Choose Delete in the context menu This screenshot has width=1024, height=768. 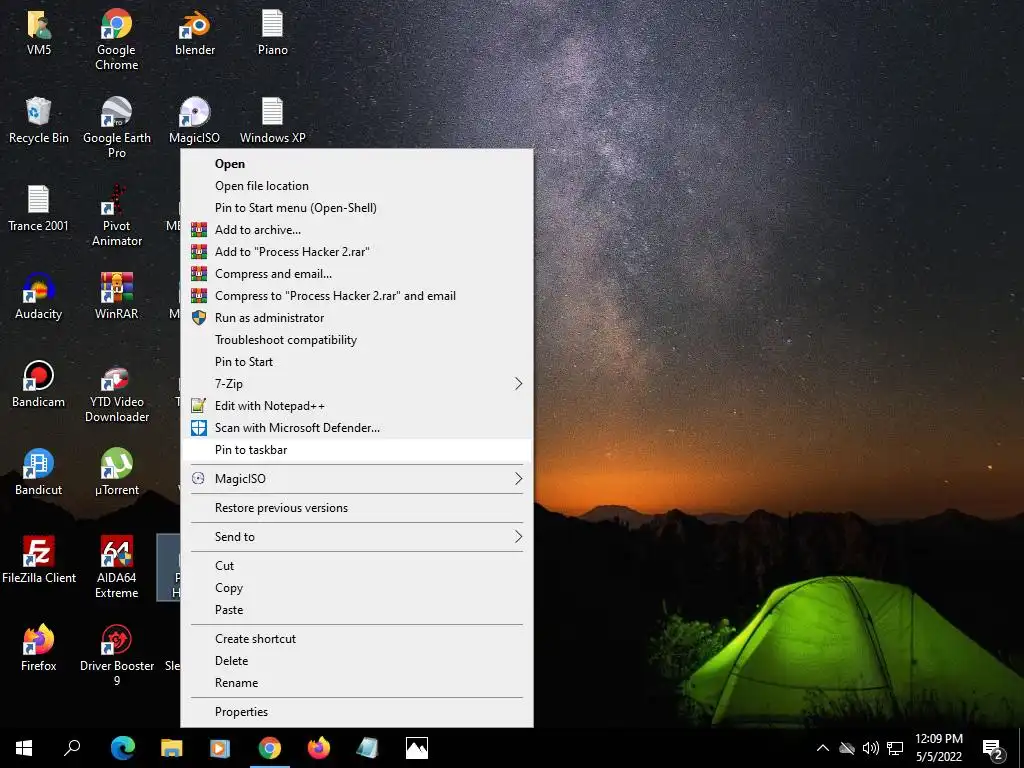[357, 661]
